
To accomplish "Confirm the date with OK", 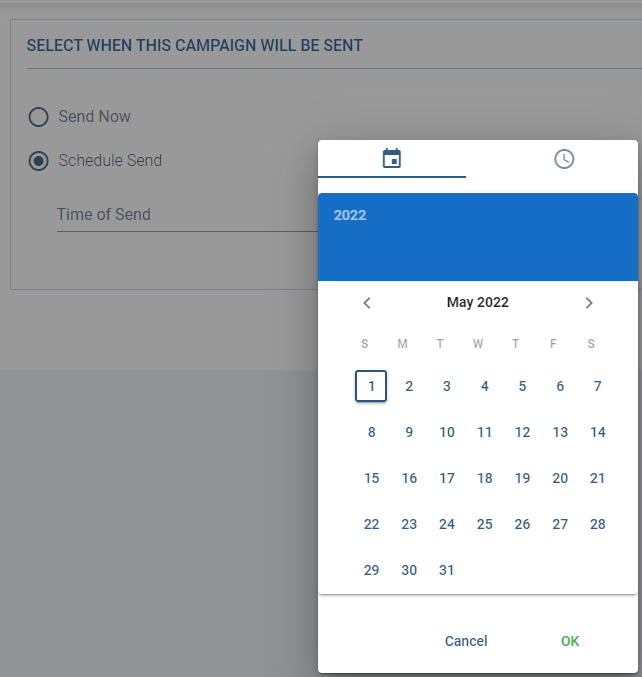I will [x=570, y=641].
